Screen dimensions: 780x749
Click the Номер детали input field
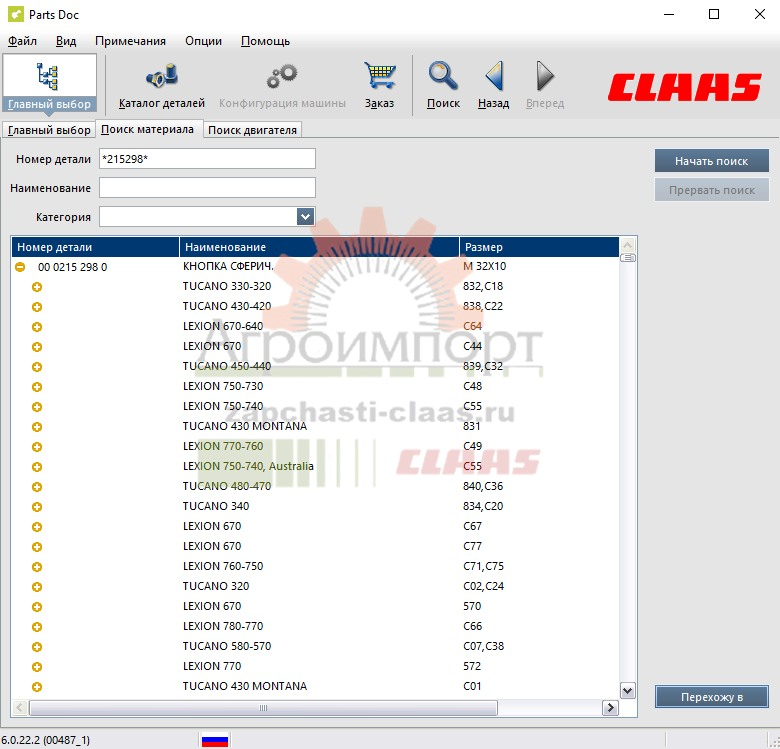click(207, 159)
